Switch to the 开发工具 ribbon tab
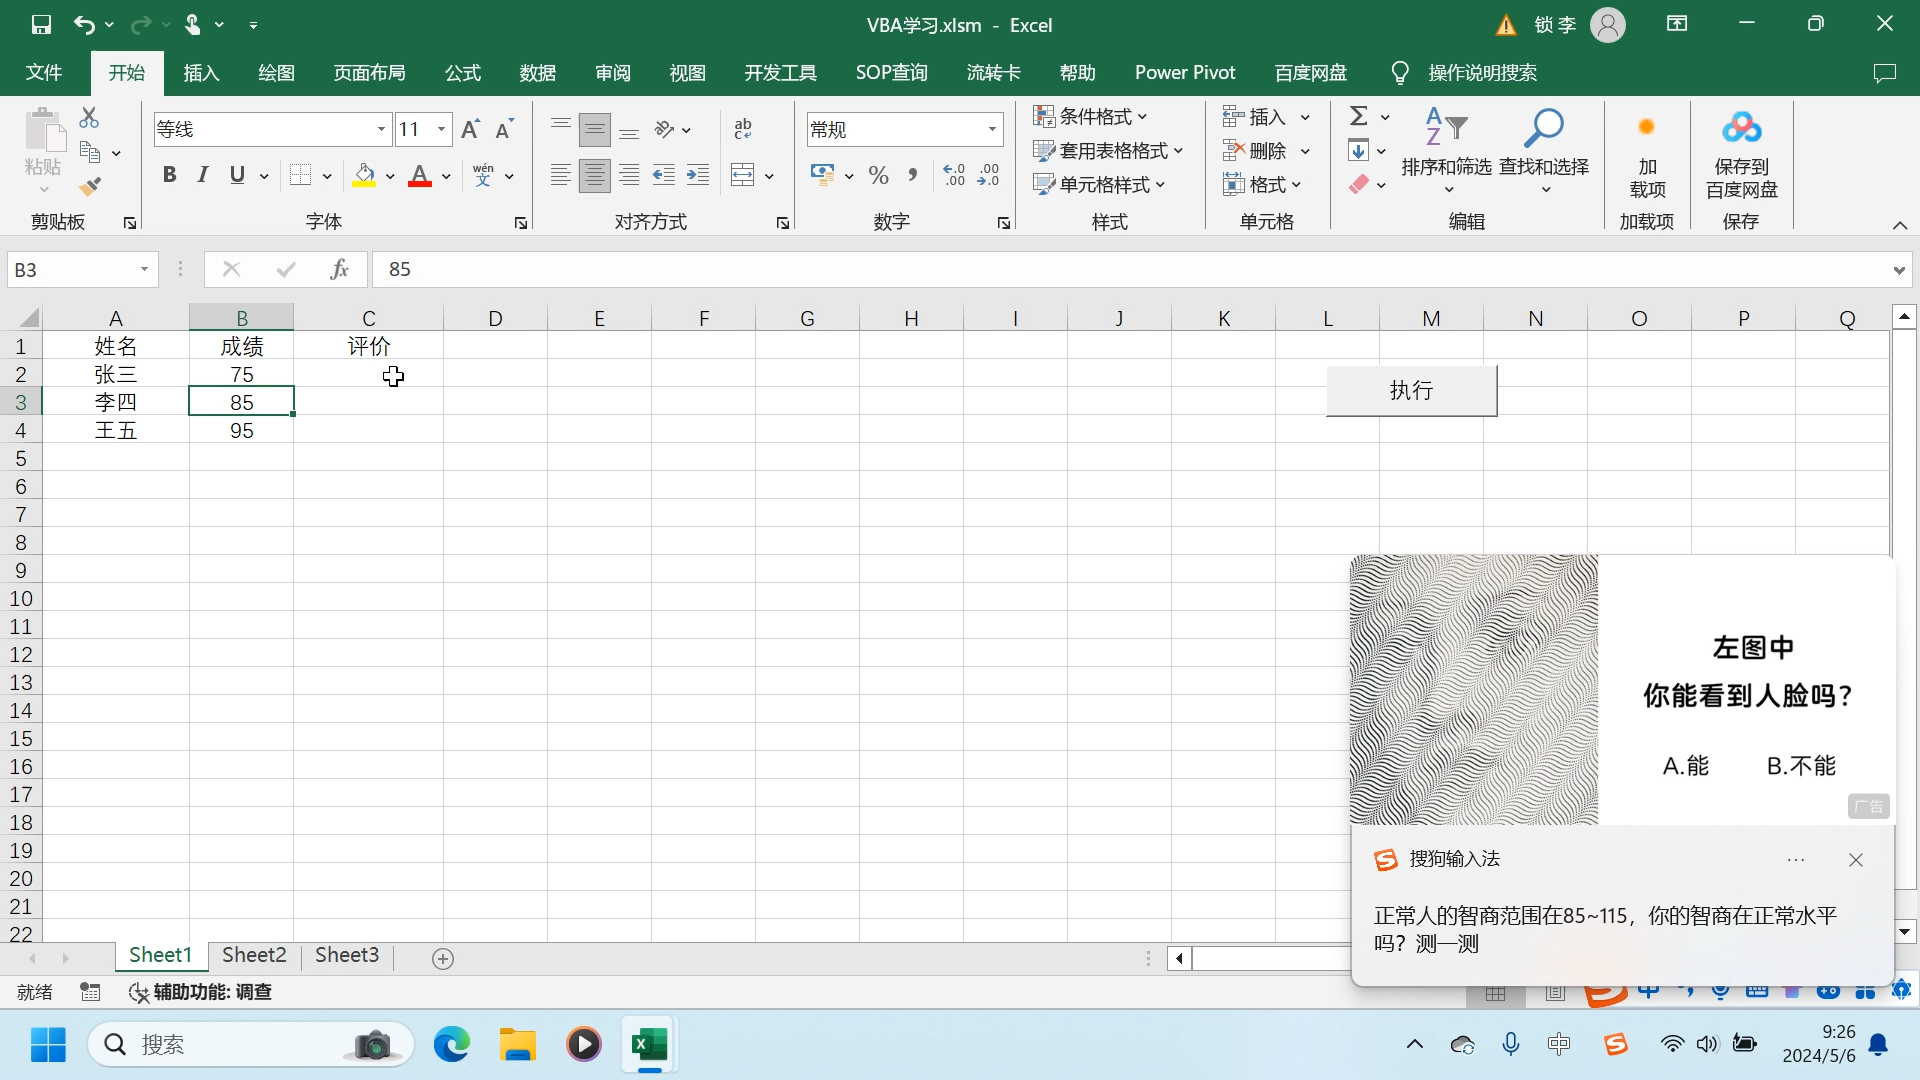 (x=780, y=72)
